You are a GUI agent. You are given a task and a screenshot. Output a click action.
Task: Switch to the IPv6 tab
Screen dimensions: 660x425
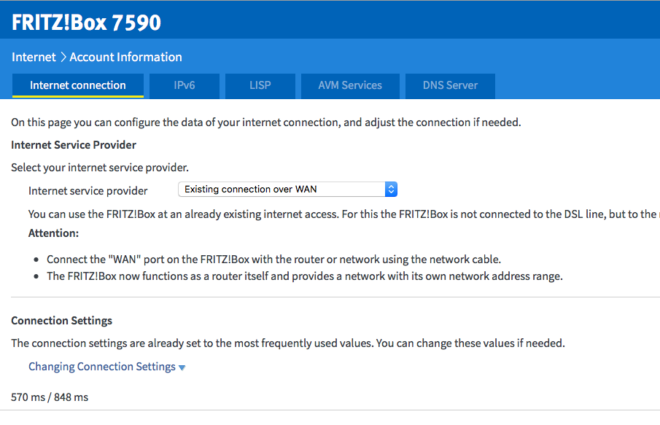184,85
